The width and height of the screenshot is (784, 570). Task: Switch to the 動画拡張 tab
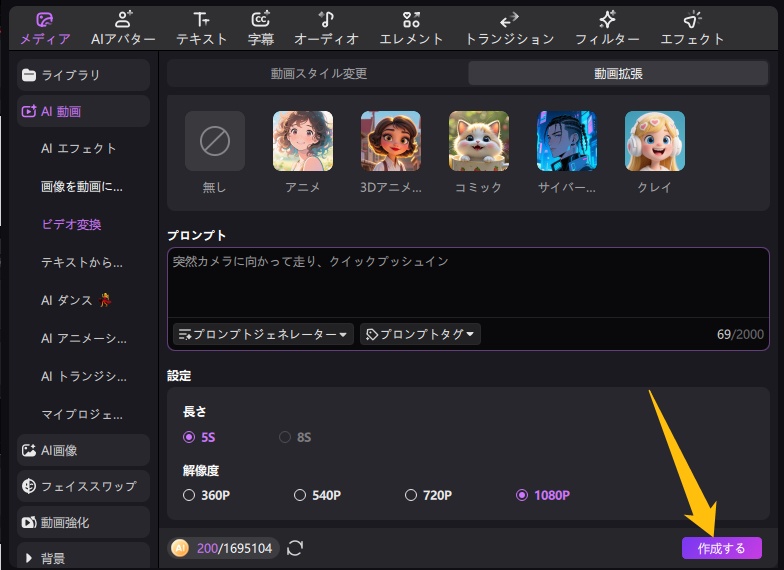pos(618,73)
